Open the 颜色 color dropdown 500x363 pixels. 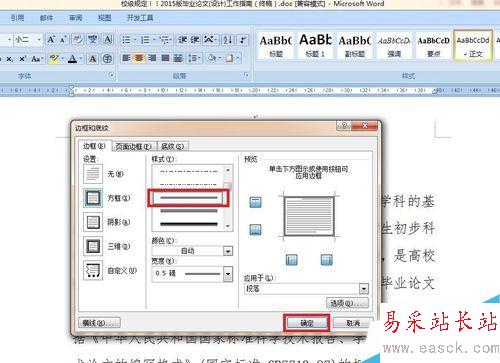(228, 251)
